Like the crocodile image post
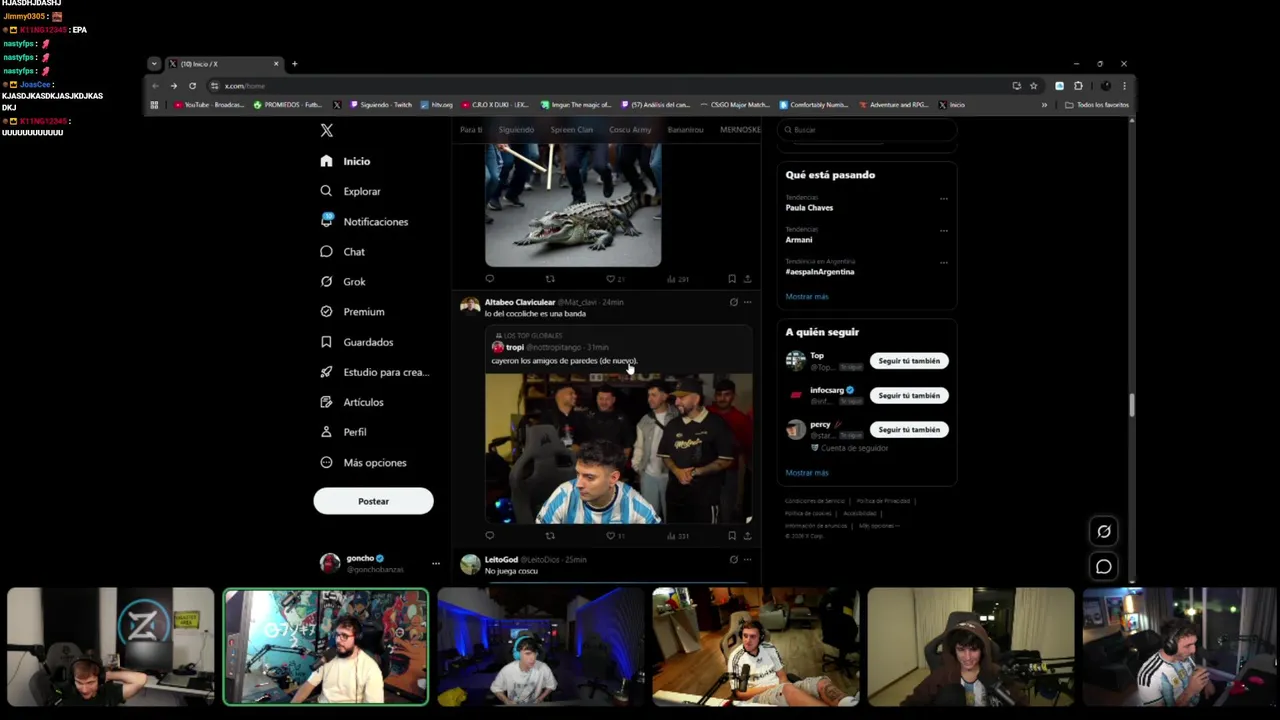The image size is (1280, 720). click(610, 279)
